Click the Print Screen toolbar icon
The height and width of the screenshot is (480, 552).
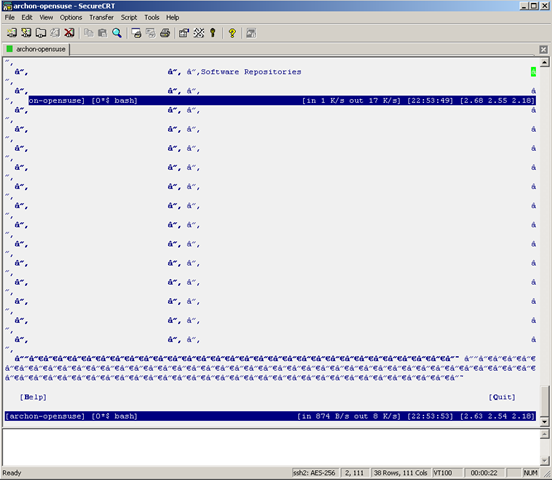(136, 33)
